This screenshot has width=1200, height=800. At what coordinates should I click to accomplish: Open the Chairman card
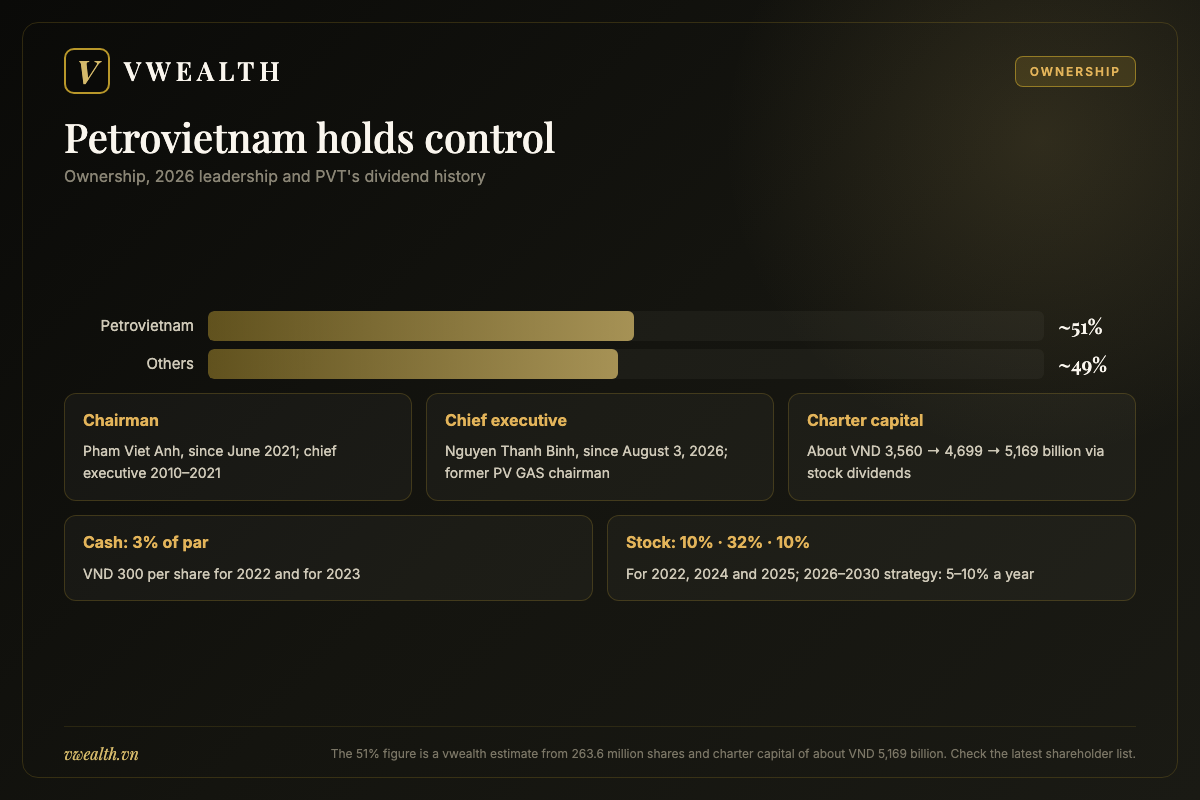click(238, 447)
